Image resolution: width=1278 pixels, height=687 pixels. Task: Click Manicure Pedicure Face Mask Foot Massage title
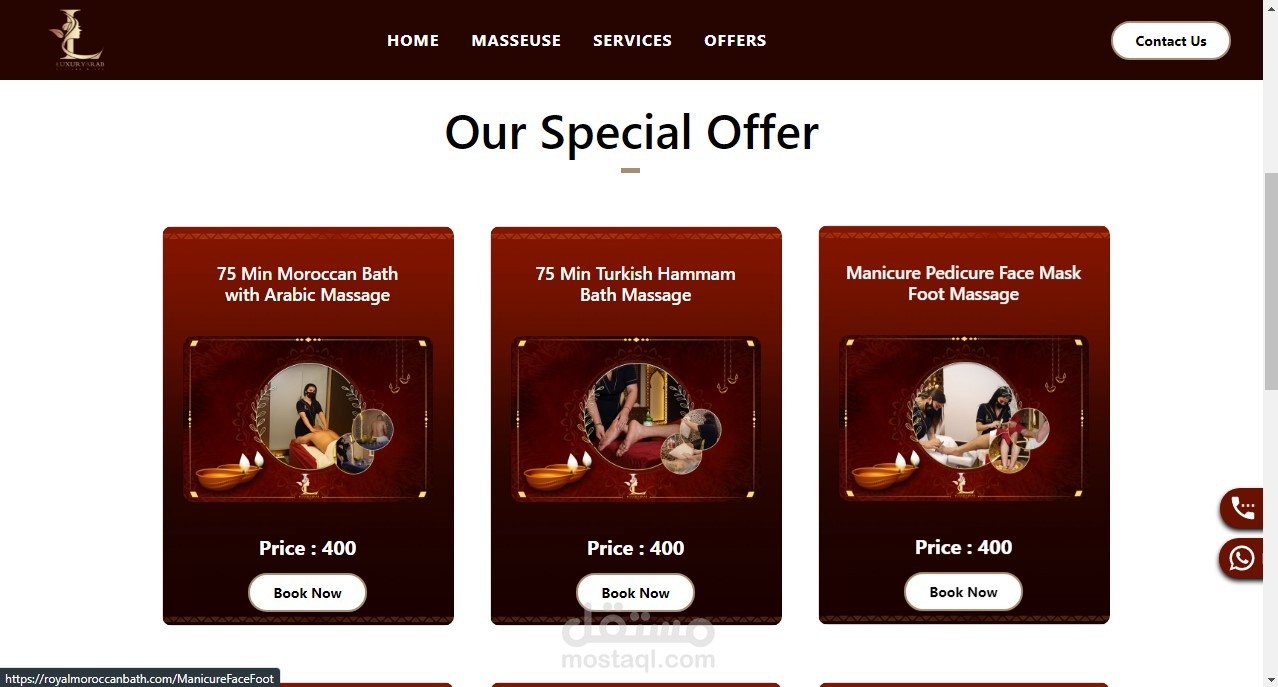point(963,283)
